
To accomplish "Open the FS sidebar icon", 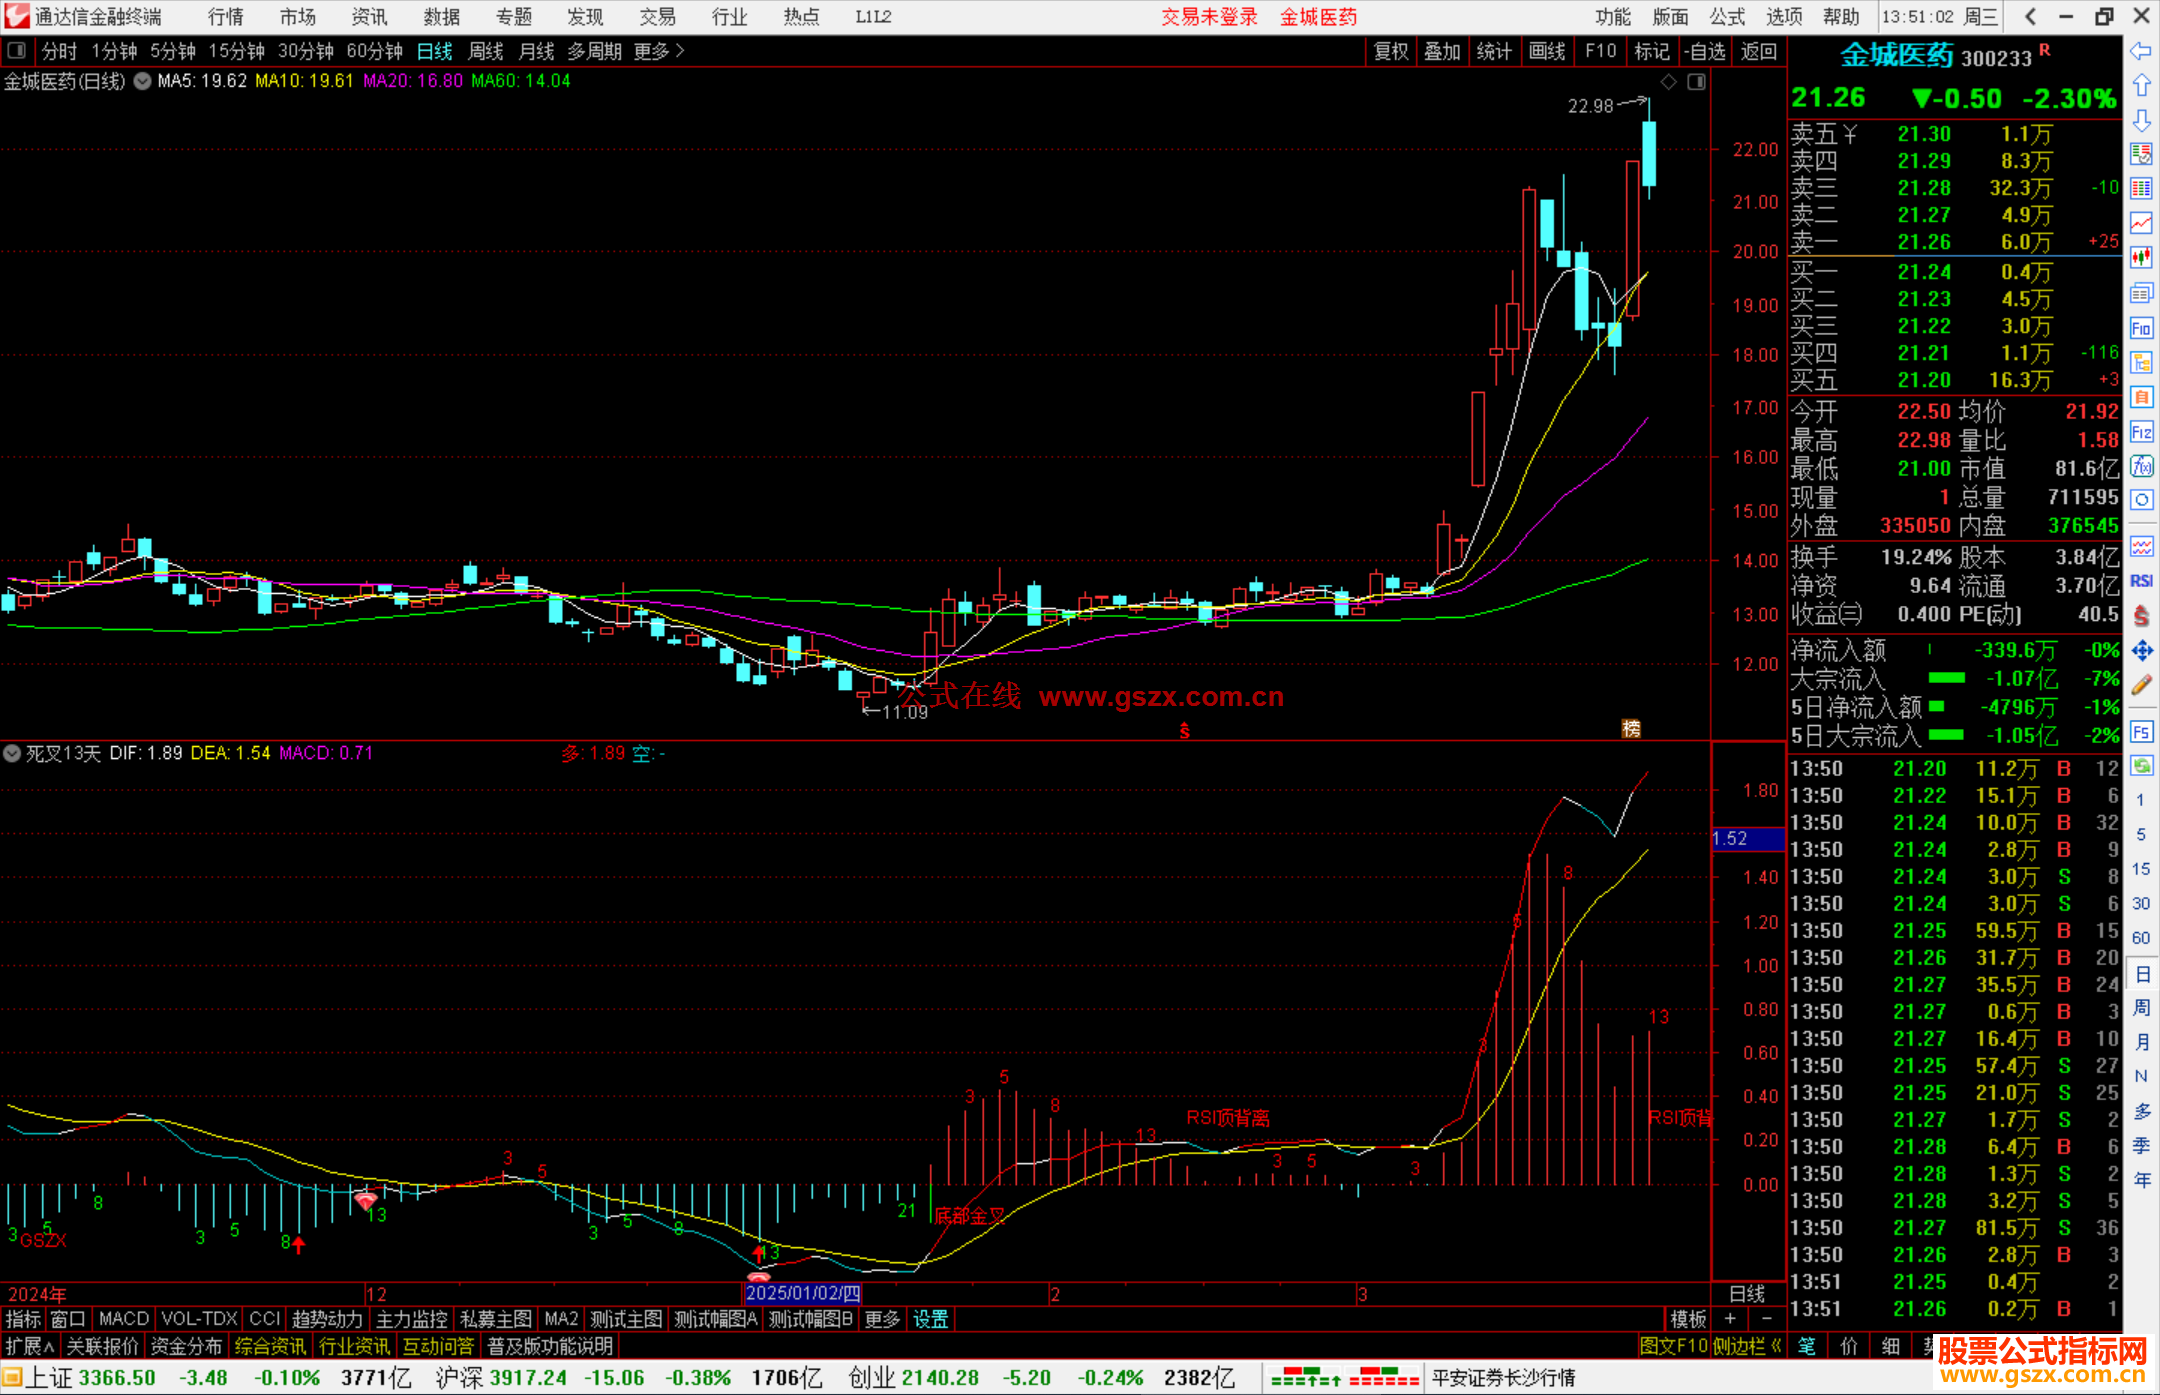I will coord(2141,732).
